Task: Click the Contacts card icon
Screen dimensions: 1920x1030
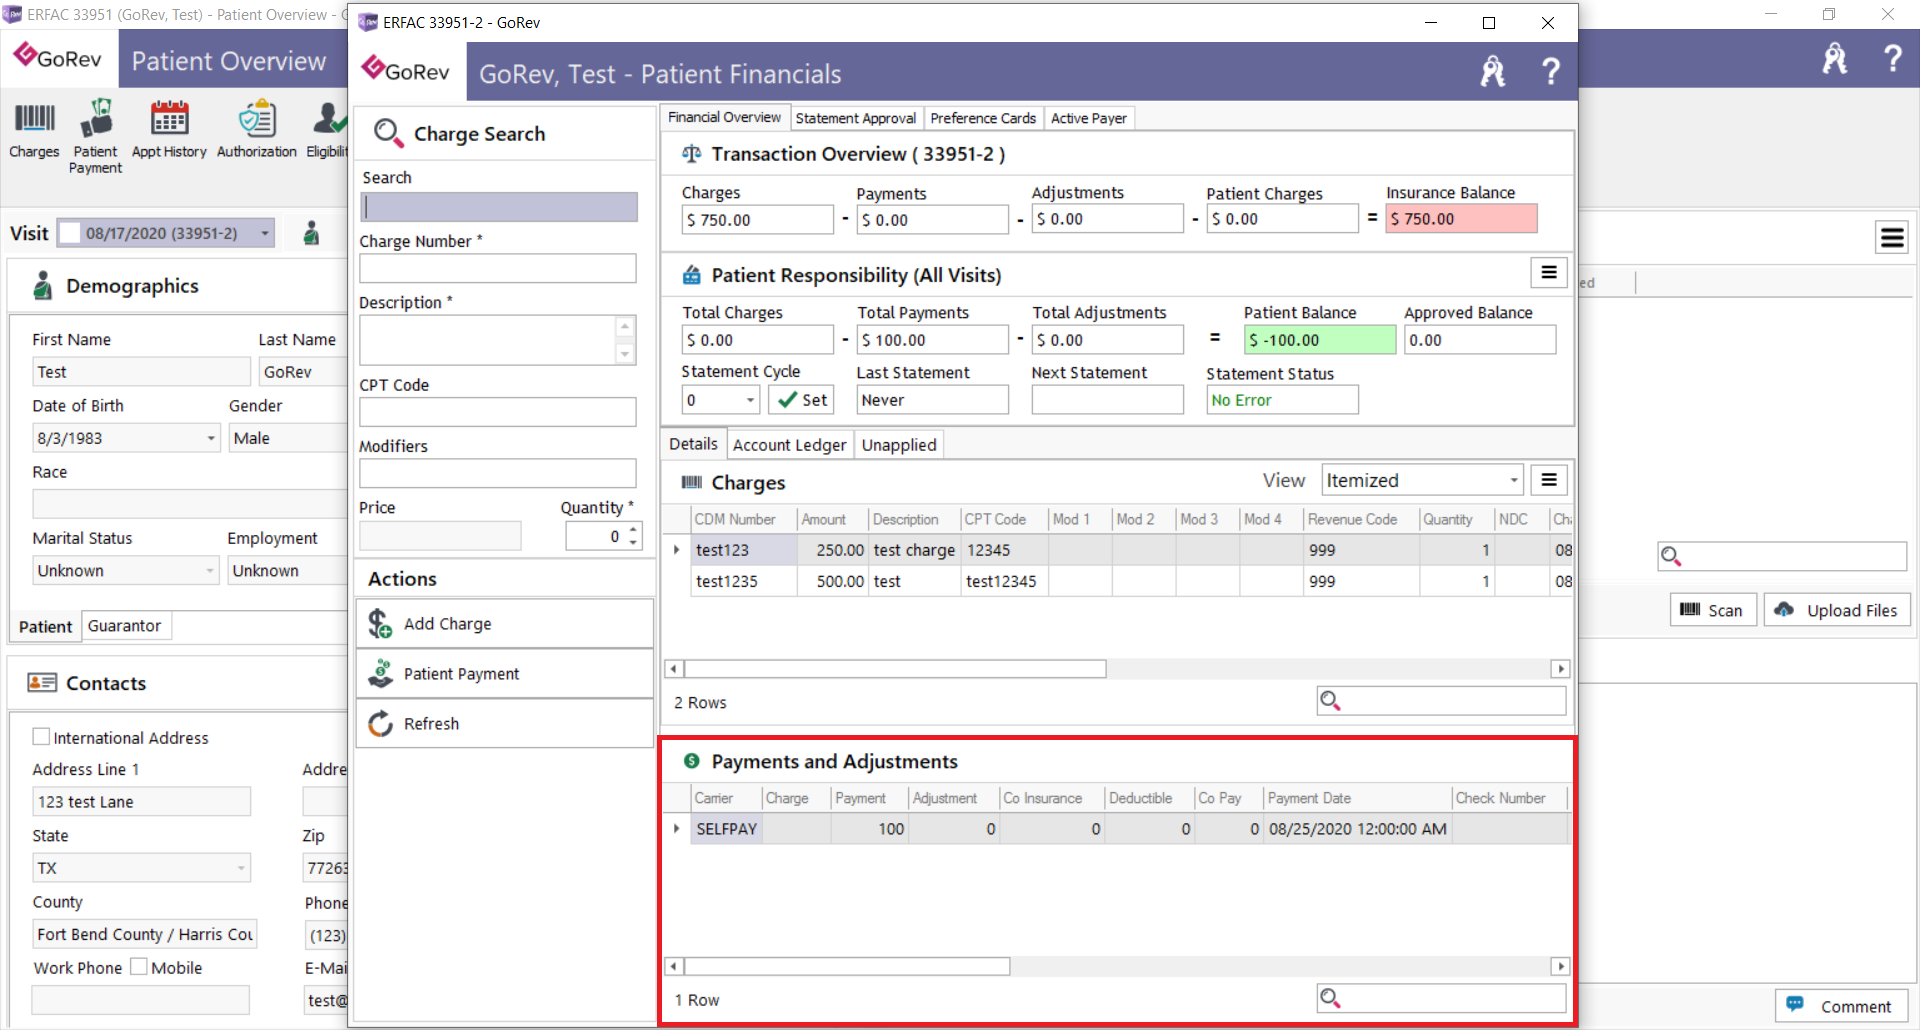Action: tap(42, 682)
